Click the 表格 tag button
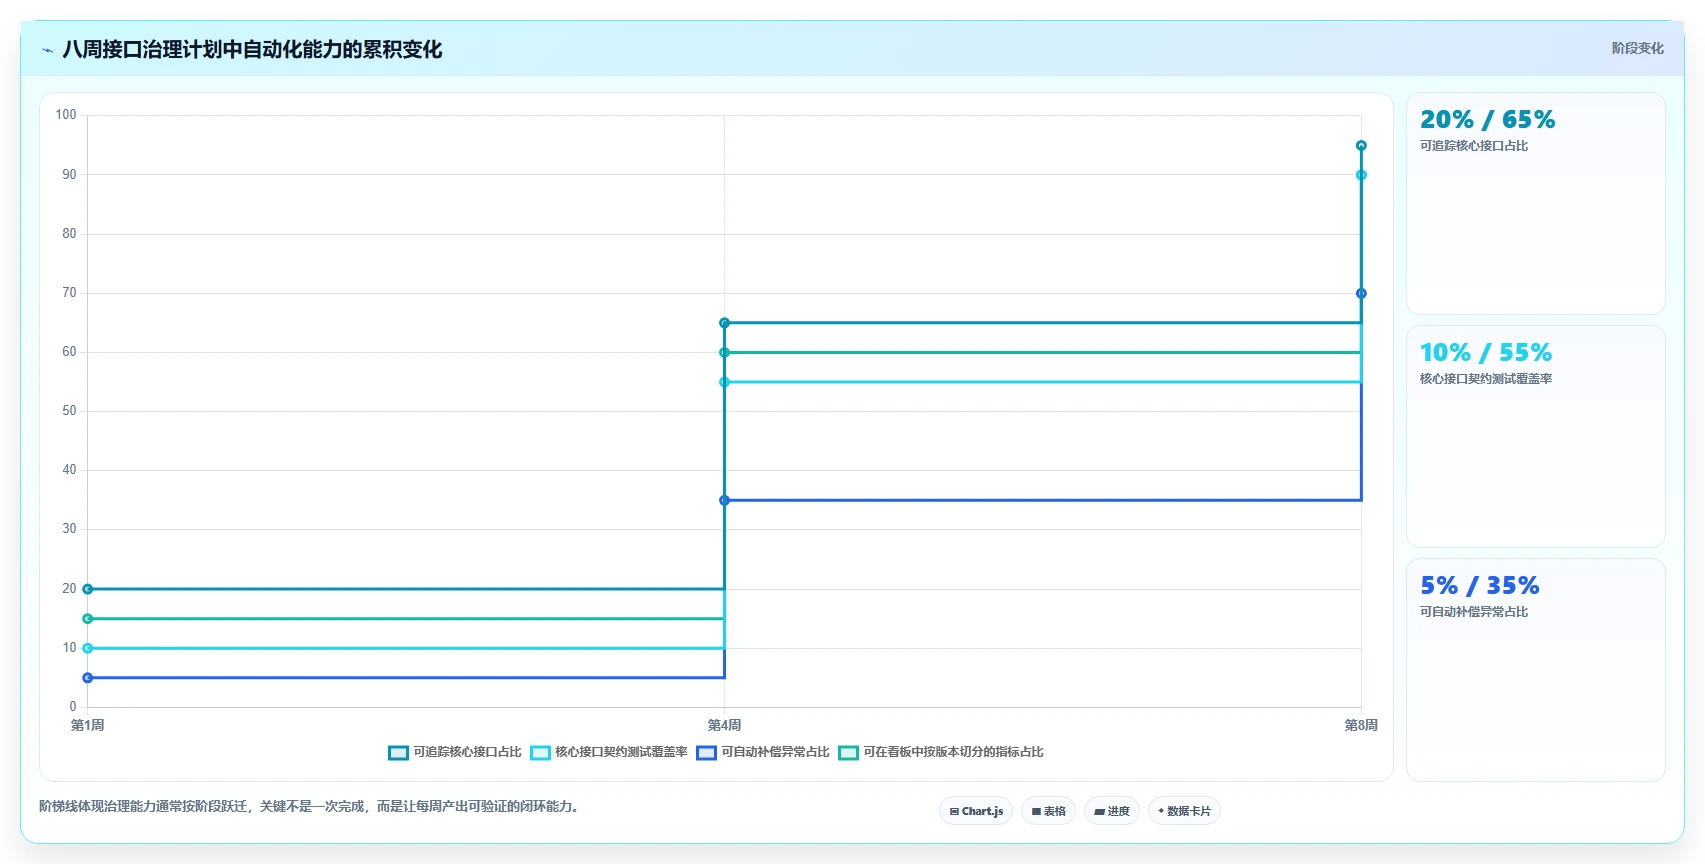 [x=1048, y=811]
